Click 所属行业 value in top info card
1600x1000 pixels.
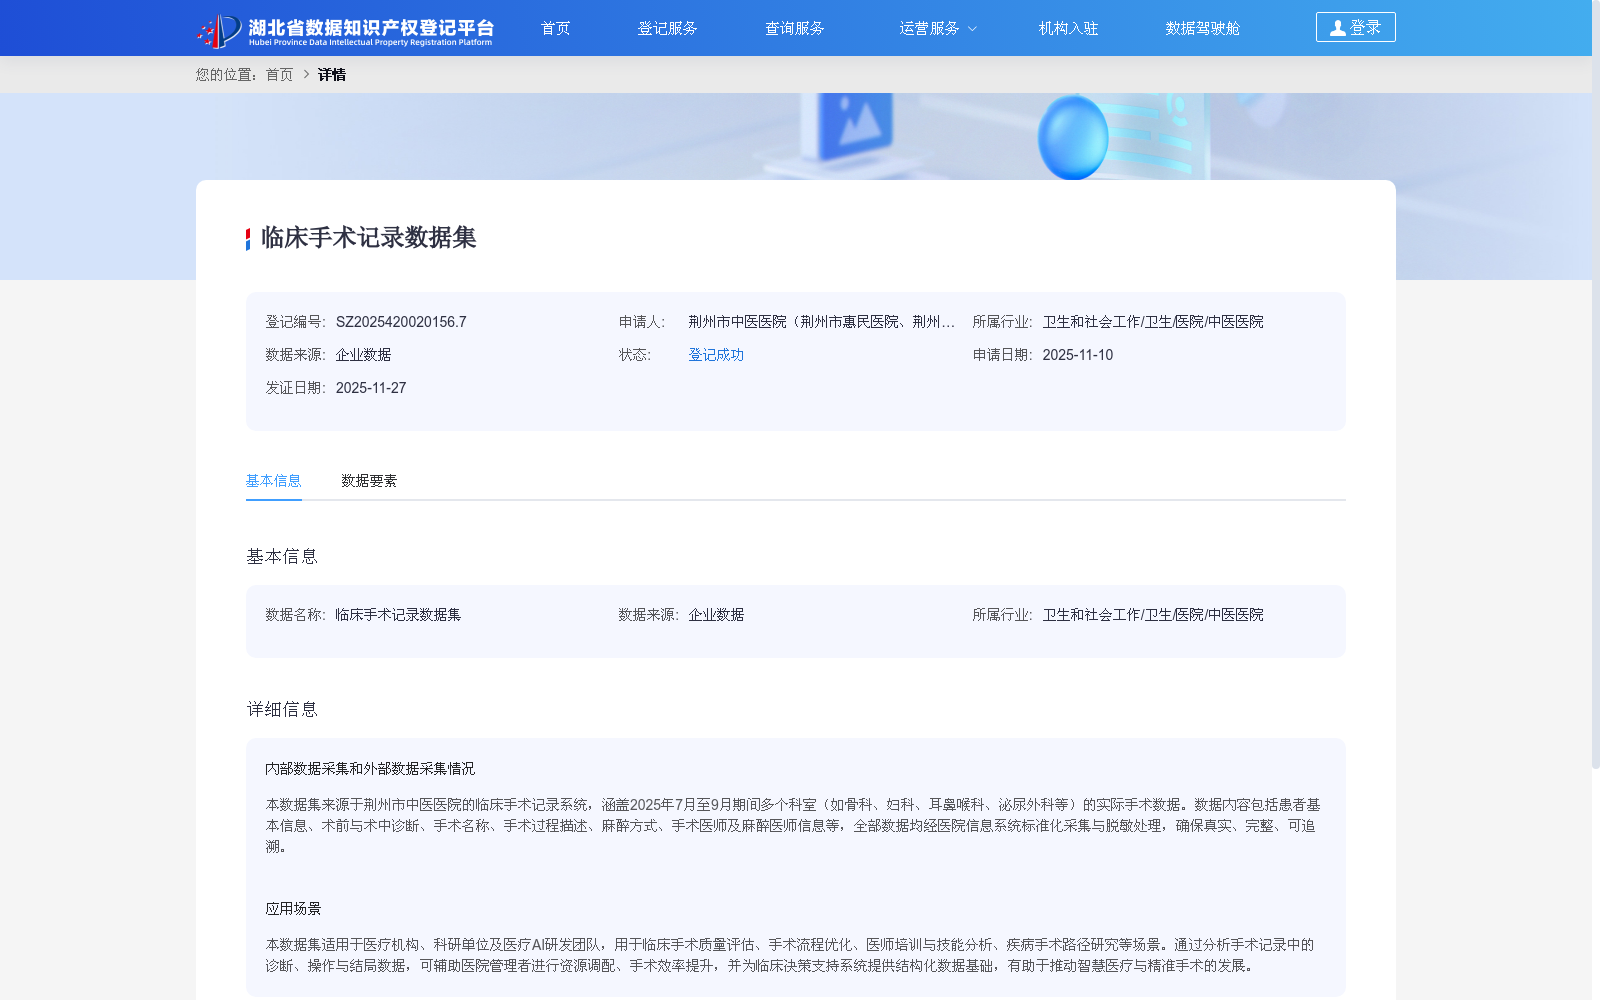(1153, 322)
